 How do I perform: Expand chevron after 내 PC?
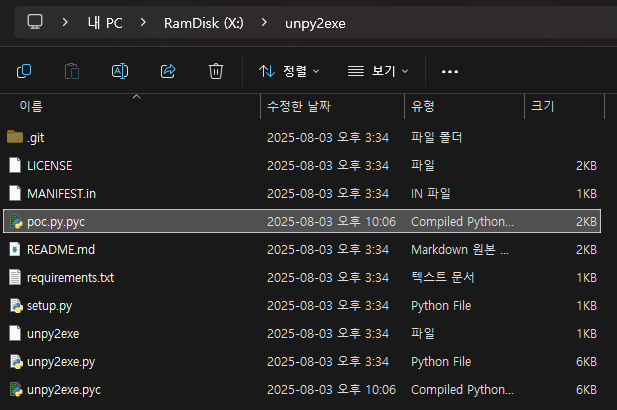point(143,22)
